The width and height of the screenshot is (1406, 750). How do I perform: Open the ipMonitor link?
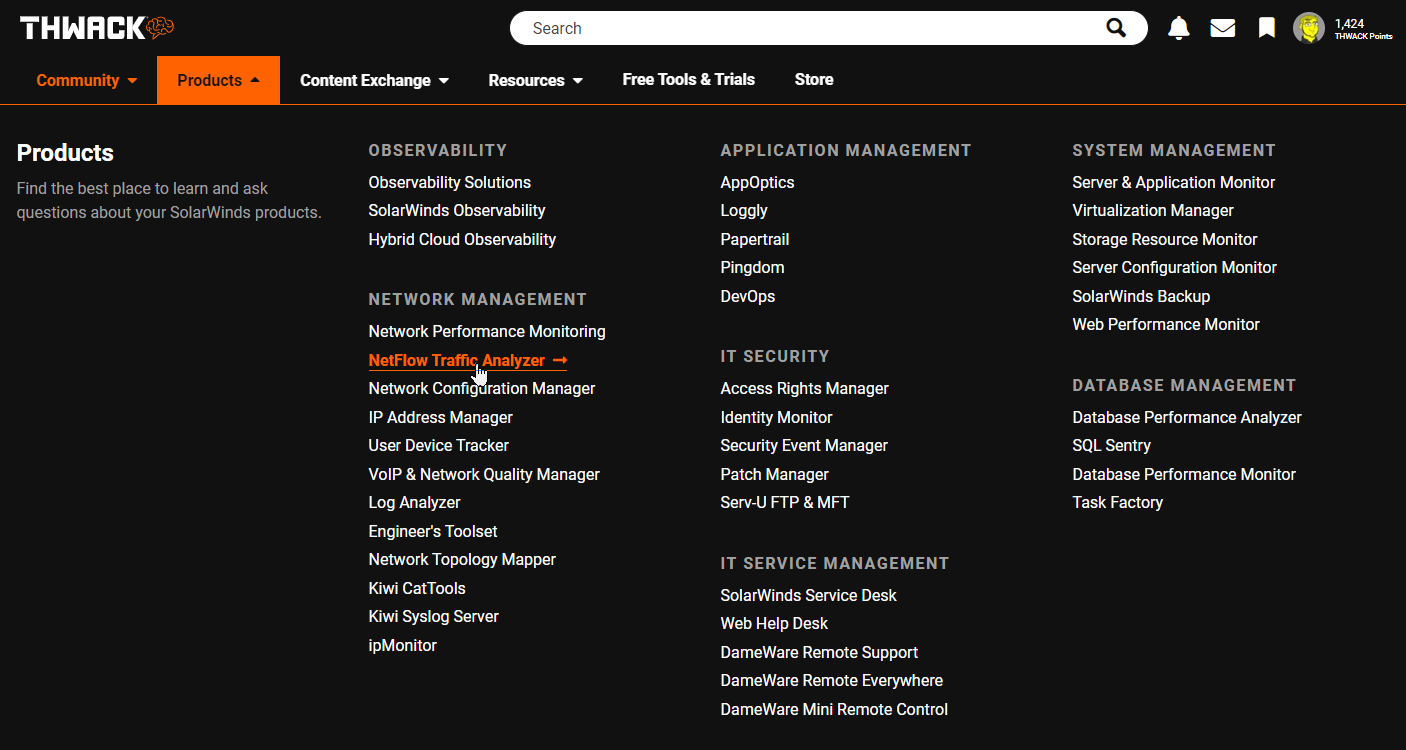tap(402, 645)
